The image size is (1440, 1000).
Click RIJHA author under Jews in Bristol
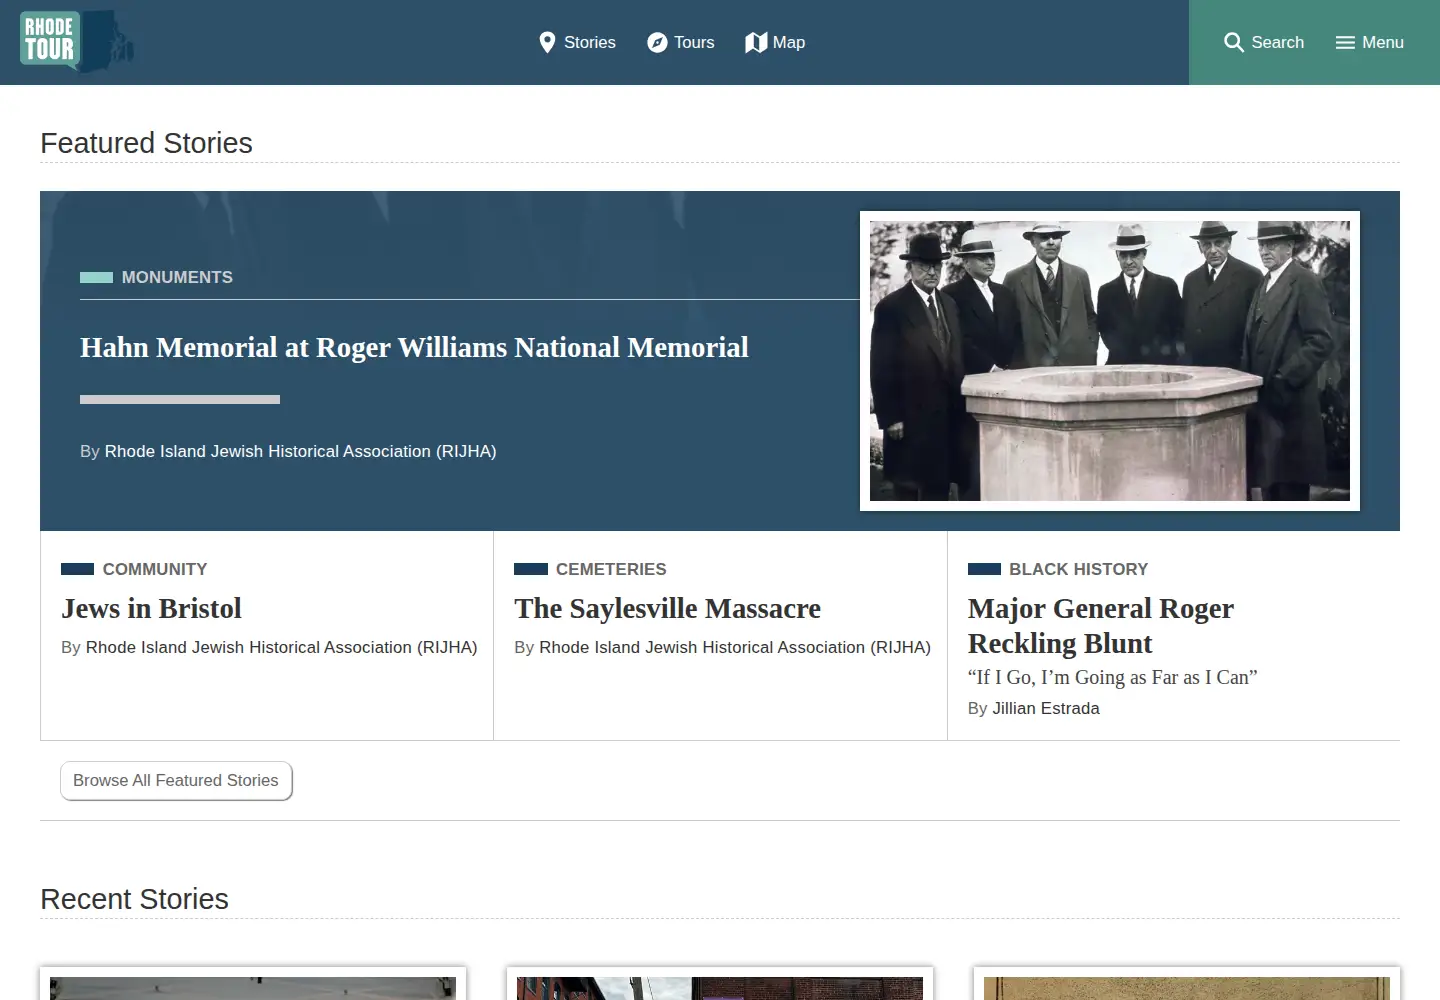(x=281, y=647)
